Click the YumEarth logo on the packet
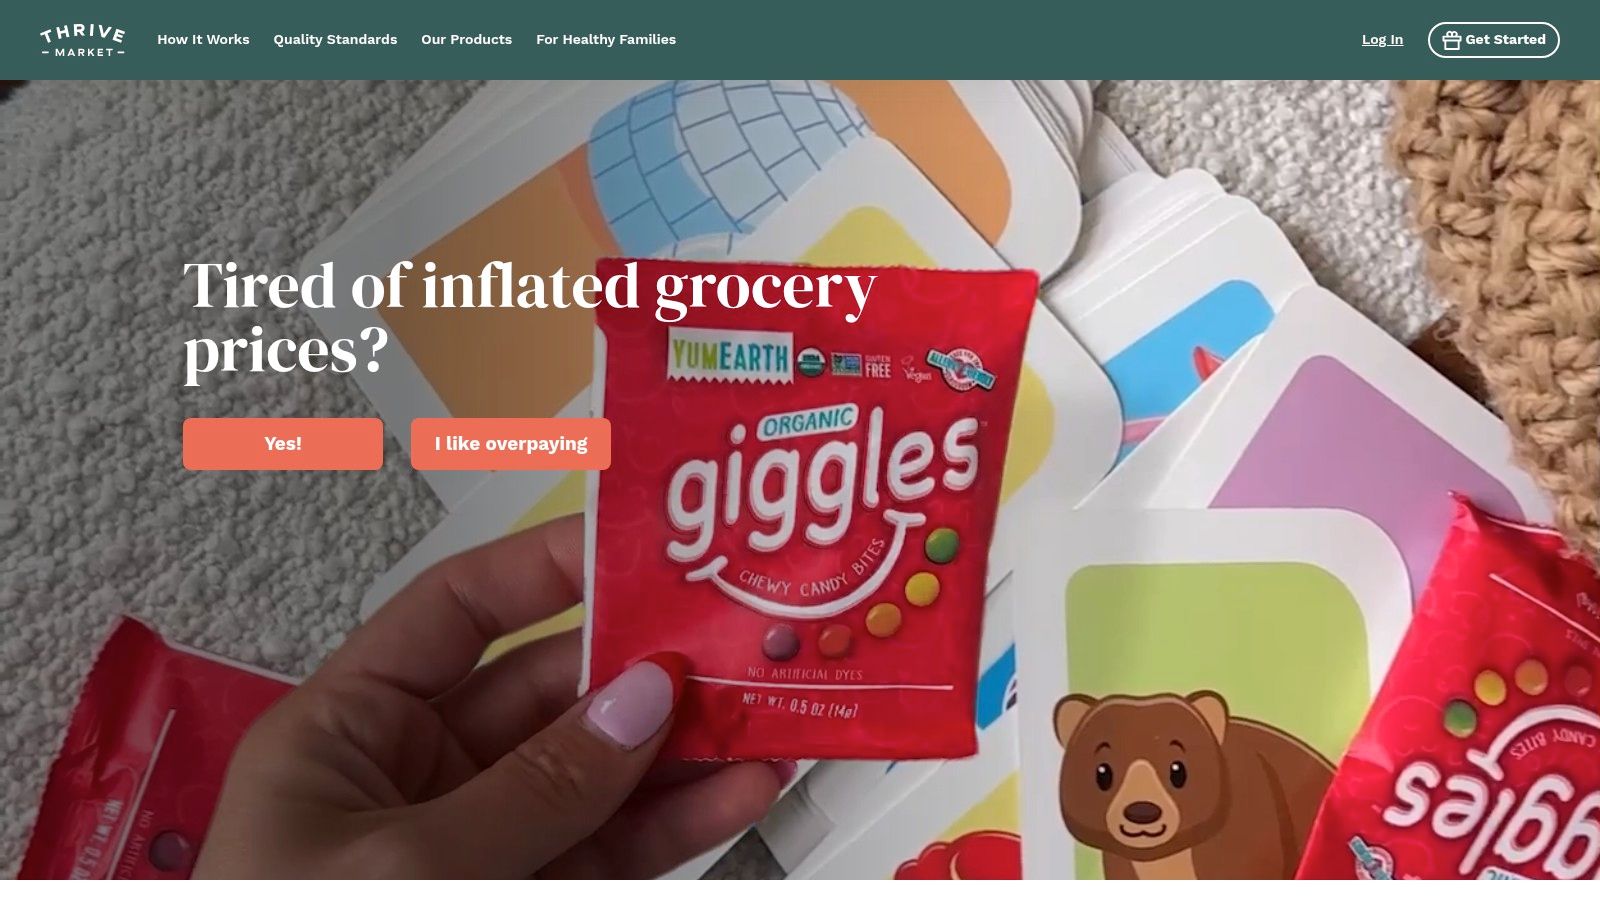This screenshot has width=1600, height=900. pos(729,357)
